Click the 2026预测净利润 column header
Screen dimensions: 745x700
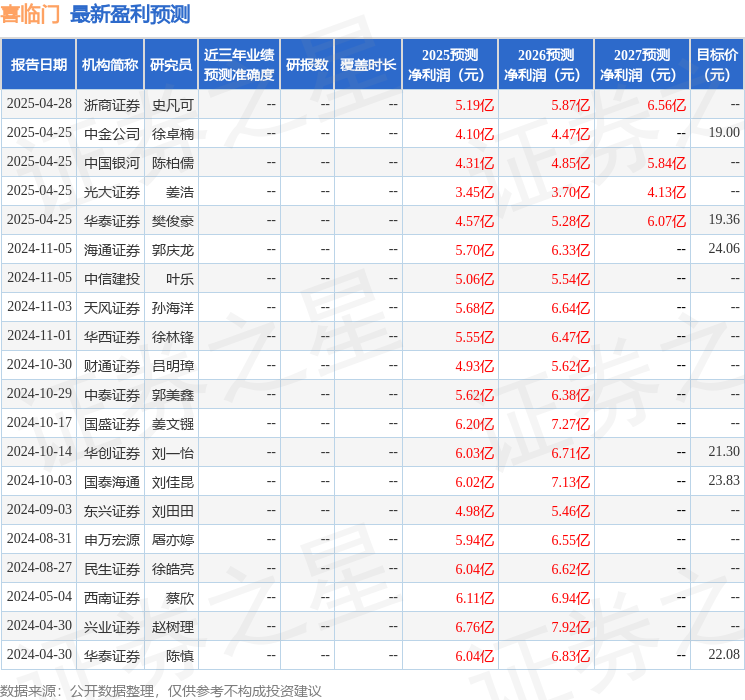[x=546, y=65]
